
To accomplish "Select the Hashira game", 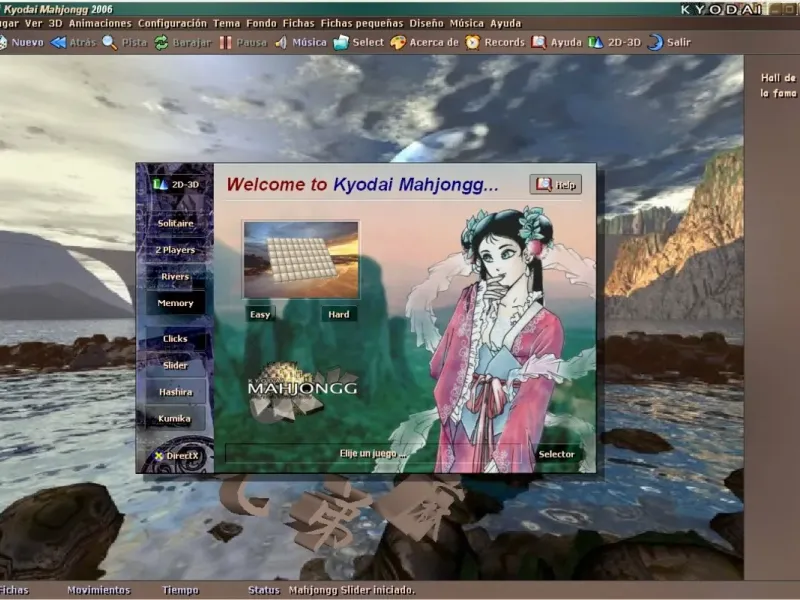I will click(176, 392).
